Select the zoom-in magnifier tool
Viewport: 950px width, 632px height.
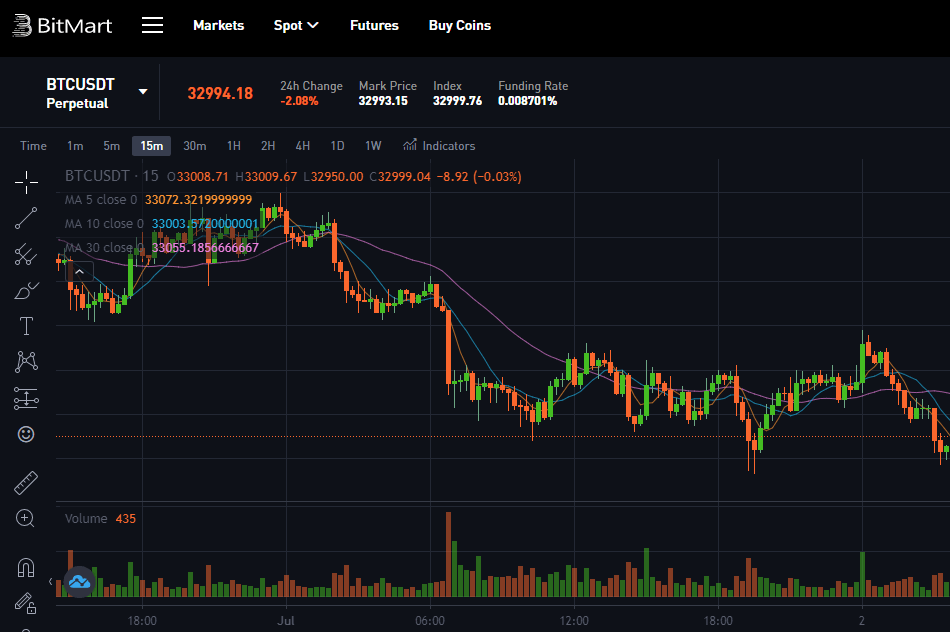tap(26, 518)
